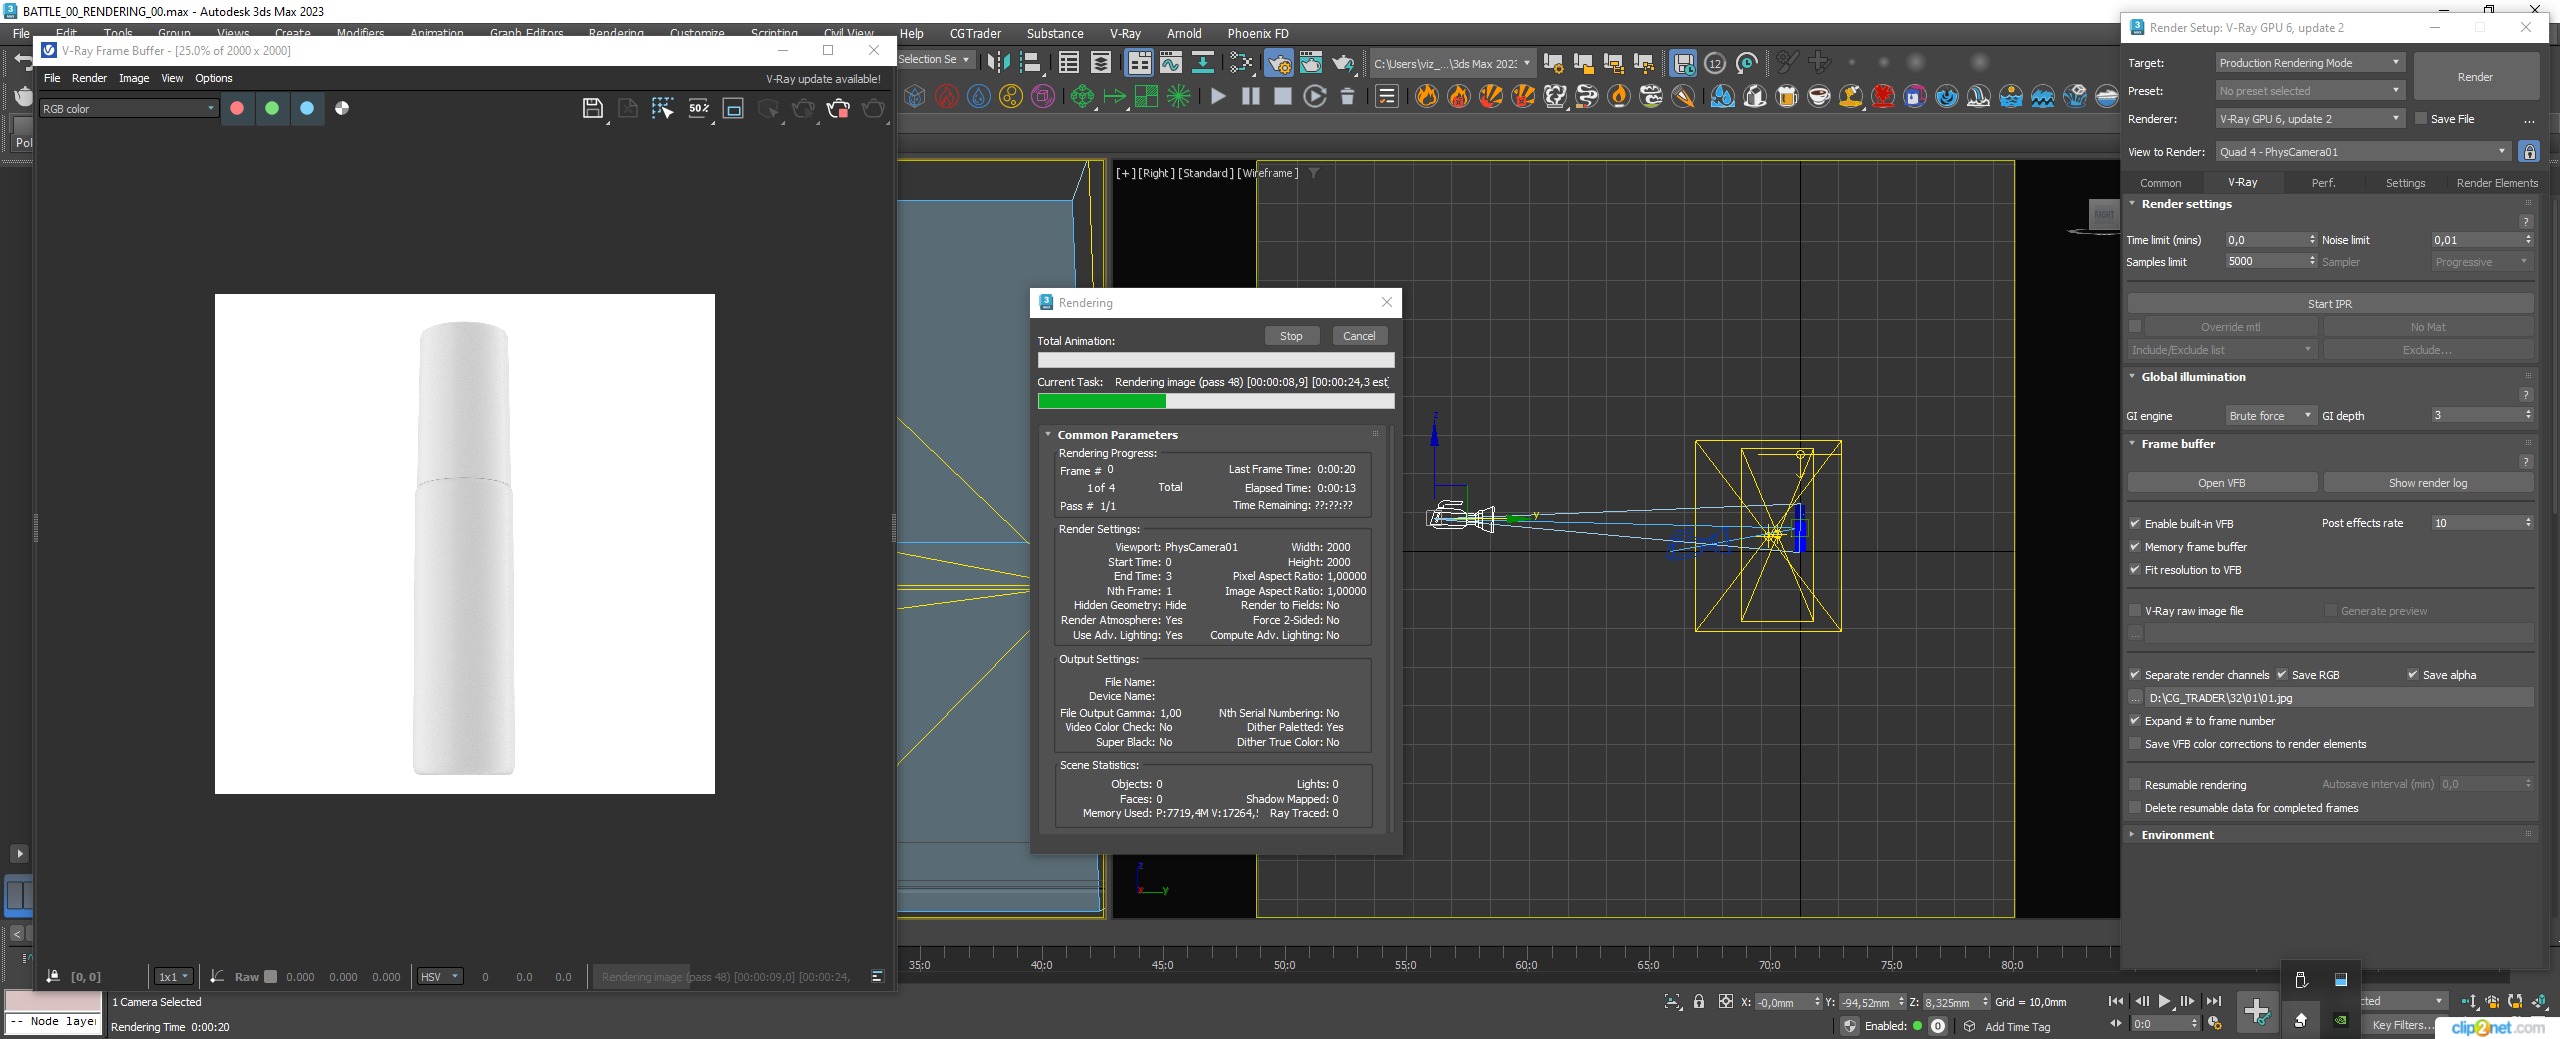2560x1039 pixels.
Task: Click the Mirror tool in main toolbar
Action: pos(997,63)
